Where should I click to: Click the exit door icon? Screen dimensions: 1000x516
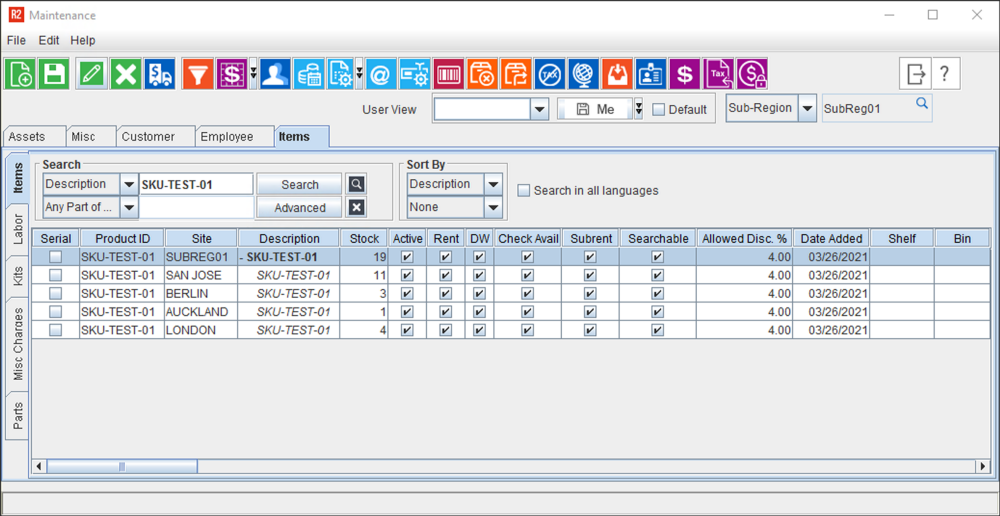pyautogui.click(x=915, y=74)
